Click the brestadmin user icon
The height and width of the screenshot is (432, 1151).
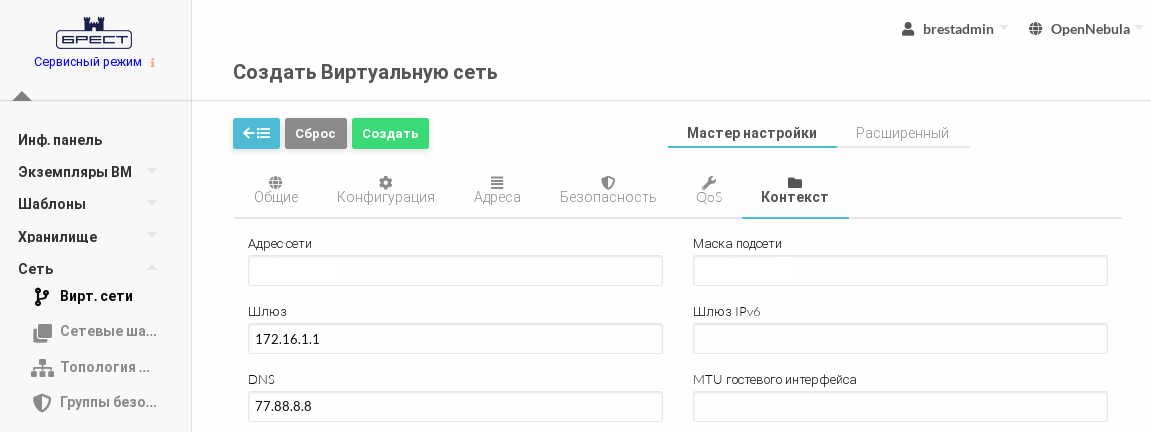(908, 29)
